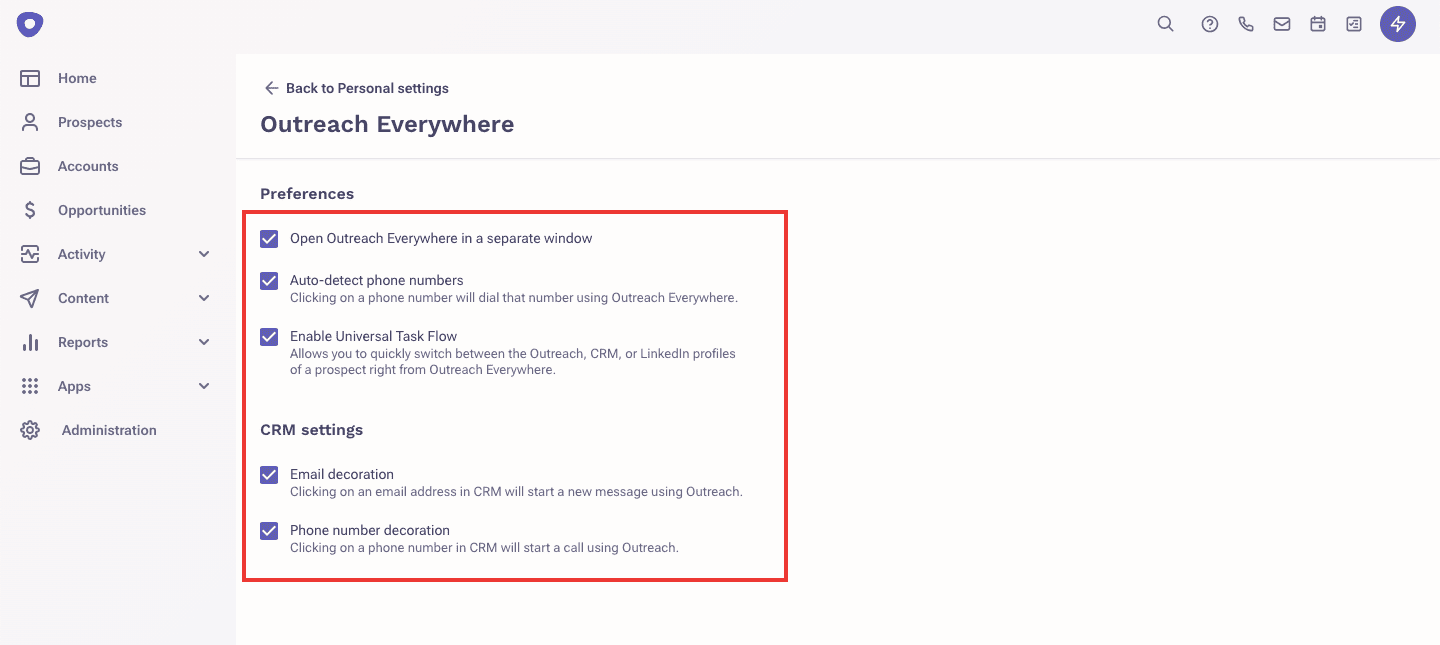Select Reports label in sidebar
The image size is (1440, 645).
(x=83, y=342)
